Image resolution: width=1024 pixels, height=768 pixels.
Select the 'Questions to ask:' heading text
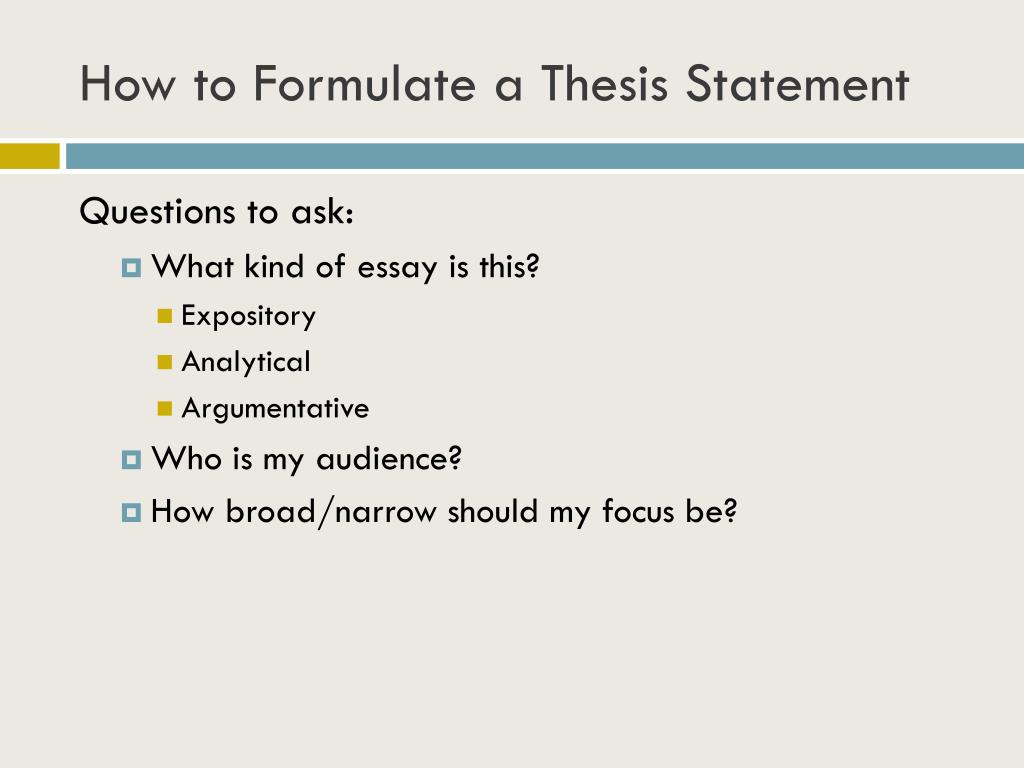[x=217, y=212]
